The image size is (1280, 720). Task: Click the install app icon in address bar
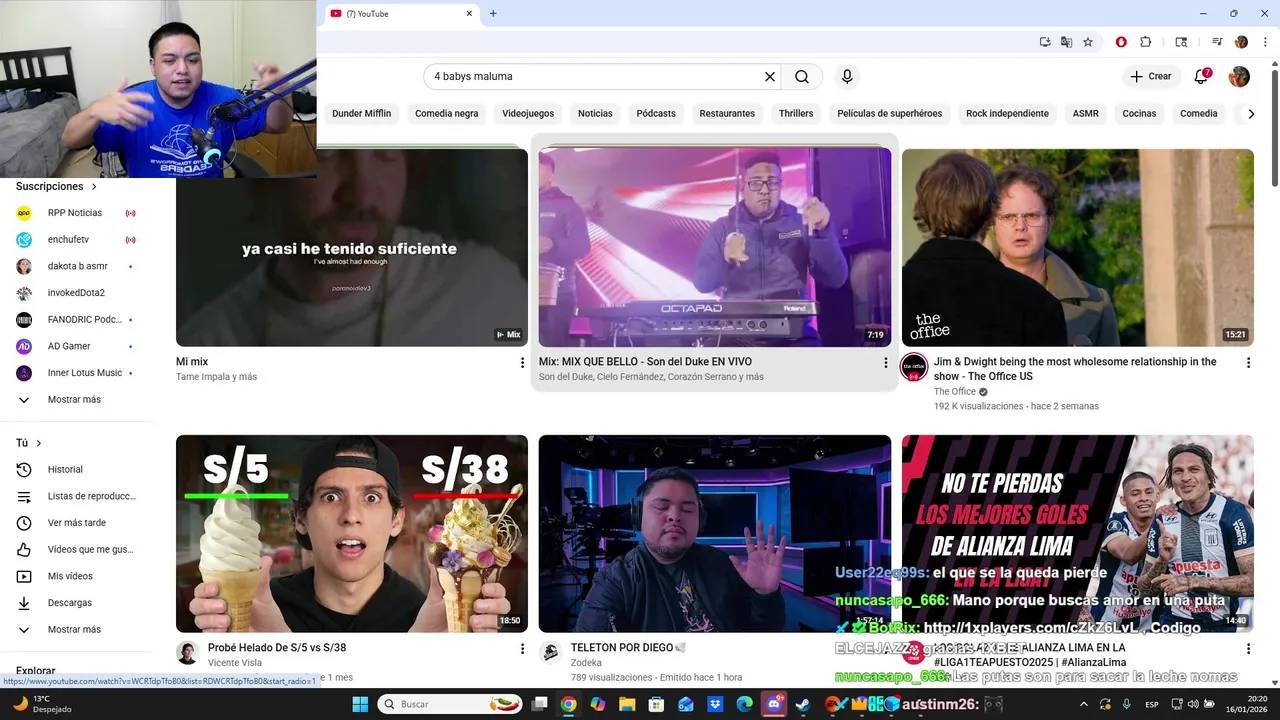[1045, 42]
